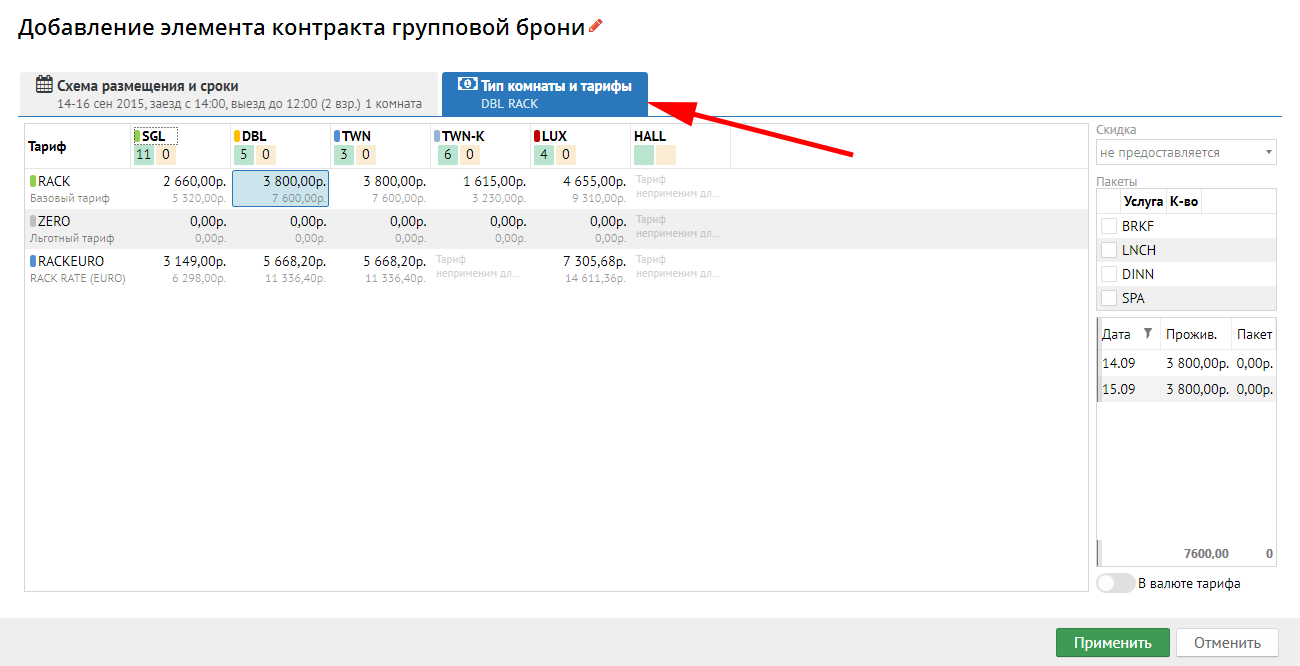Click the filter icon in Дата column

[1148, 334]
